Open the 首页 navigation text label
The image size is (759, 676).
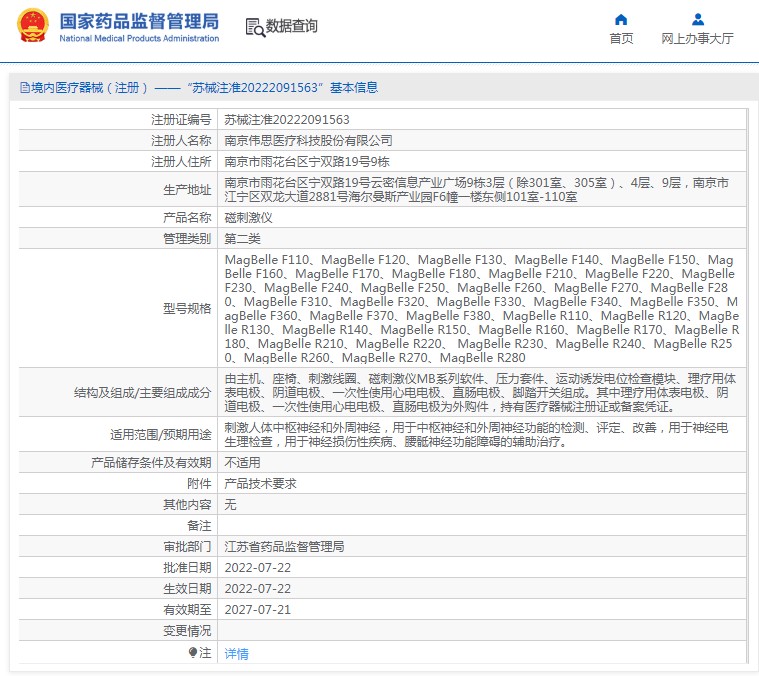point(621,39)
